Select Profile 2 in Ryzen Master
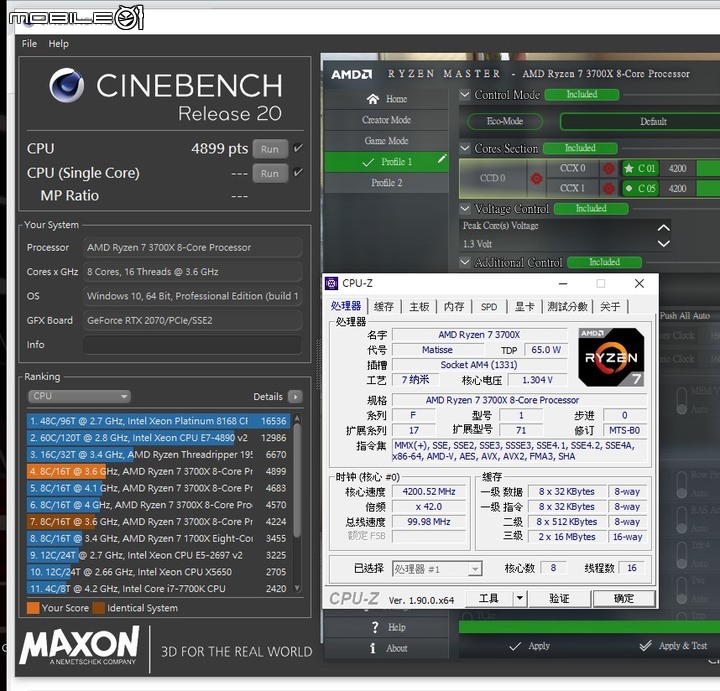The width and height of the screenshot is (720, 691). tap(386, 183)
